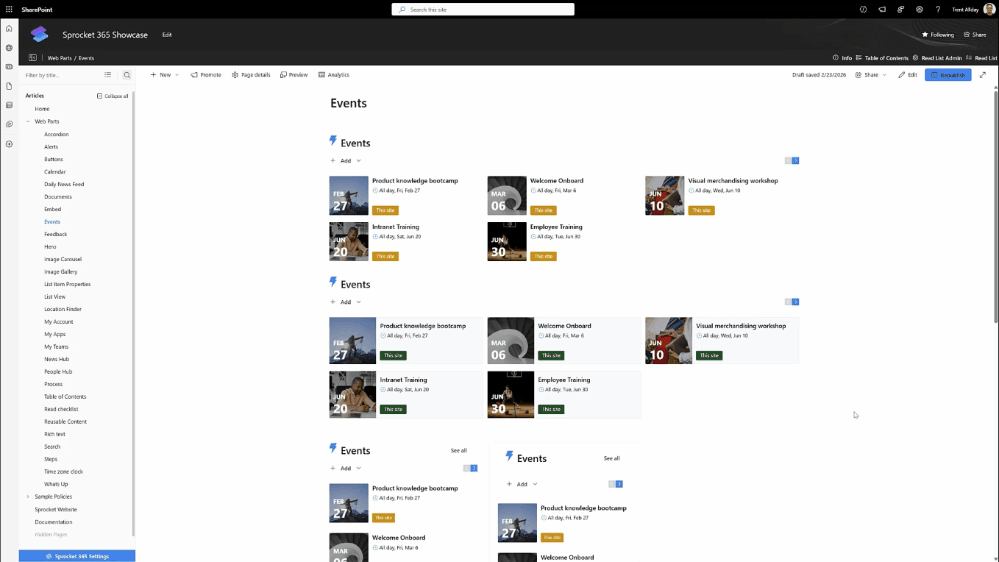
Task: Click Collapse all in the Articles panel
Action: point(112,96)
